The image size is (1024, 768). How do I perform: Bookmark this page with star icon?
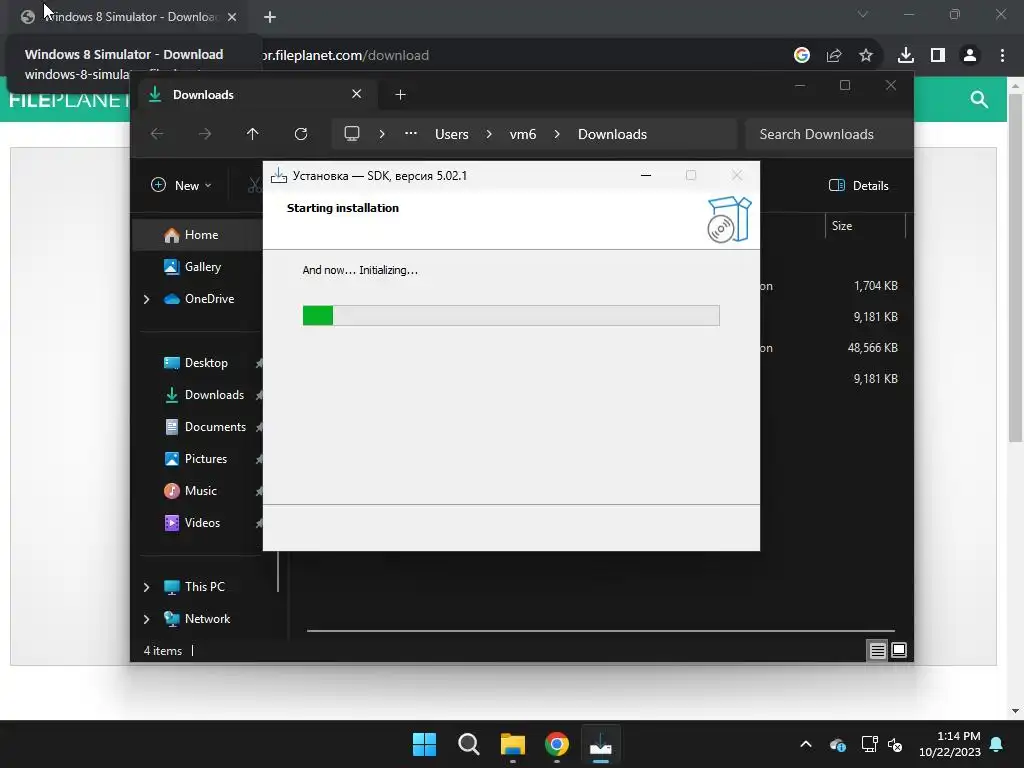865,56
